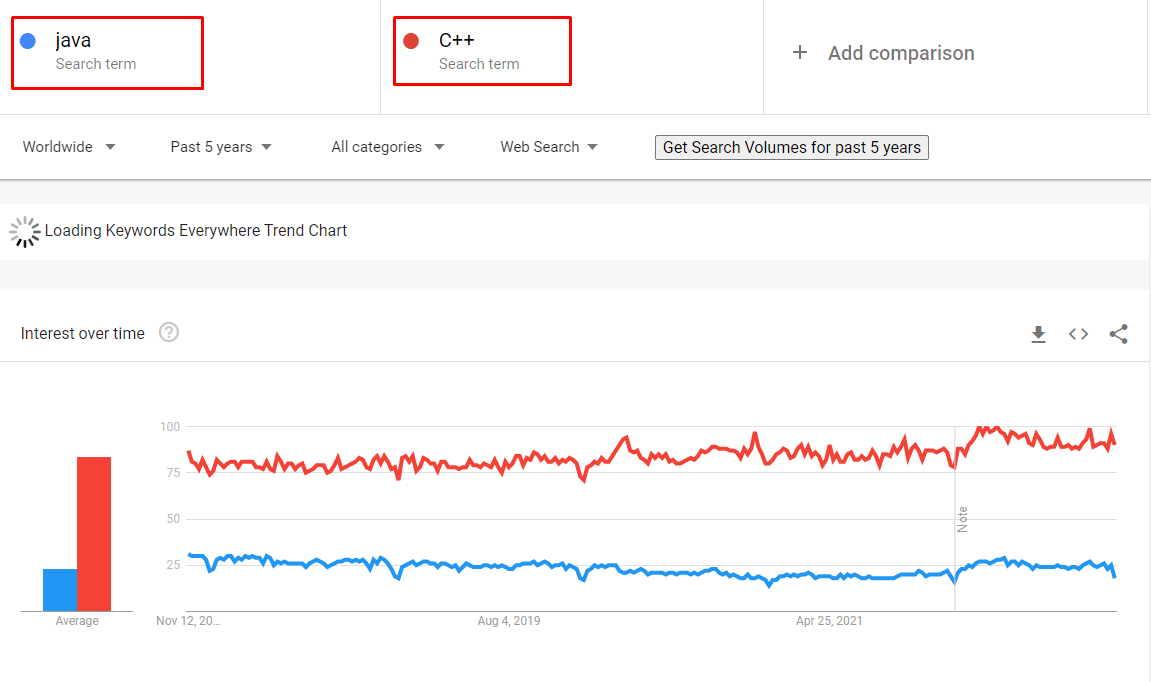Open the Worldwide region dropdown

[69, 147]
